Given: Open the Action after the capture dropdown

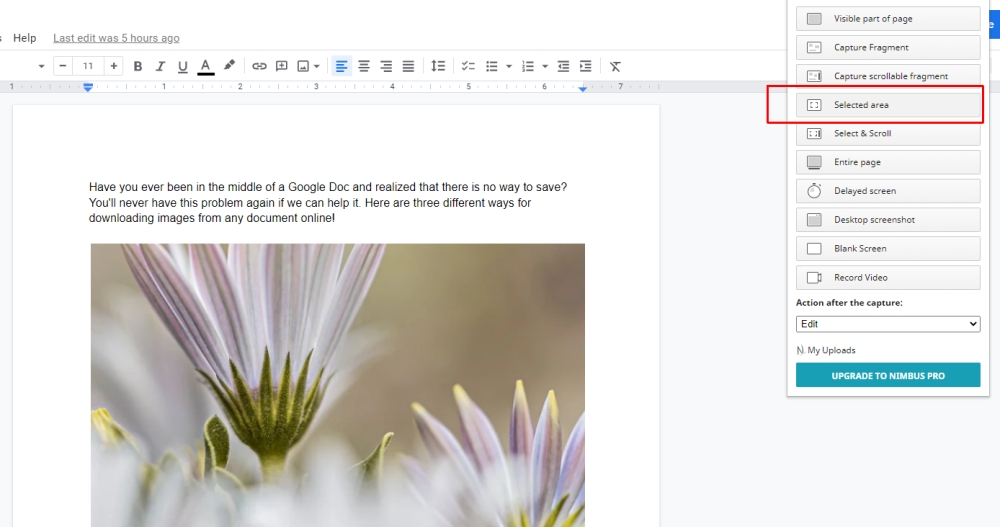Looking at the screenshot, I should 888,324.
